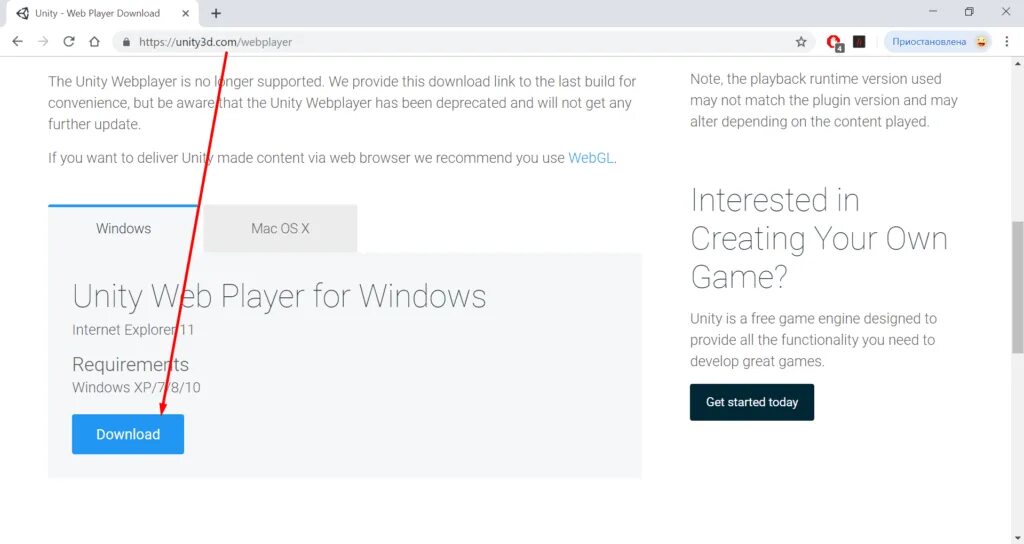The width and height of the screenshot is (1024, 544).
Task: Switch to the Mac OS X tab
Action: pyautogui.click(x=280, y=229)
